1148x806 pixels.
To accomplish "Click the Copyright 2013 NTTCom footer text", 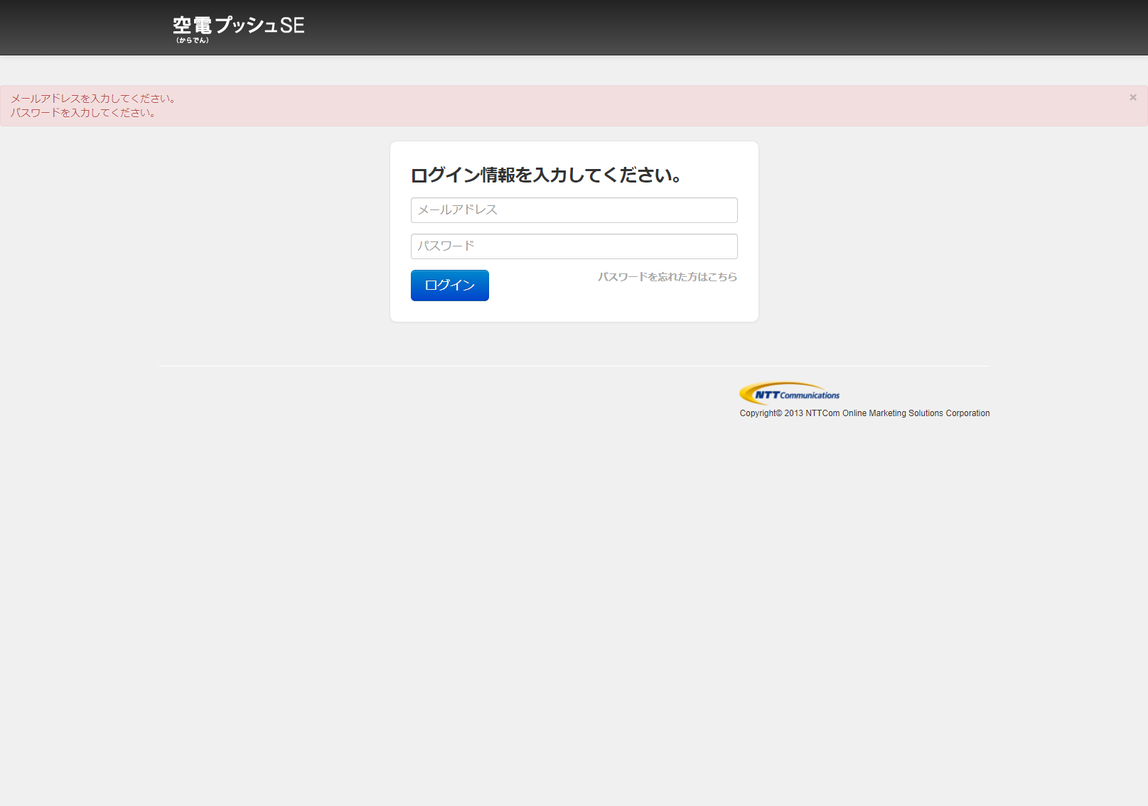I will 864,414.
